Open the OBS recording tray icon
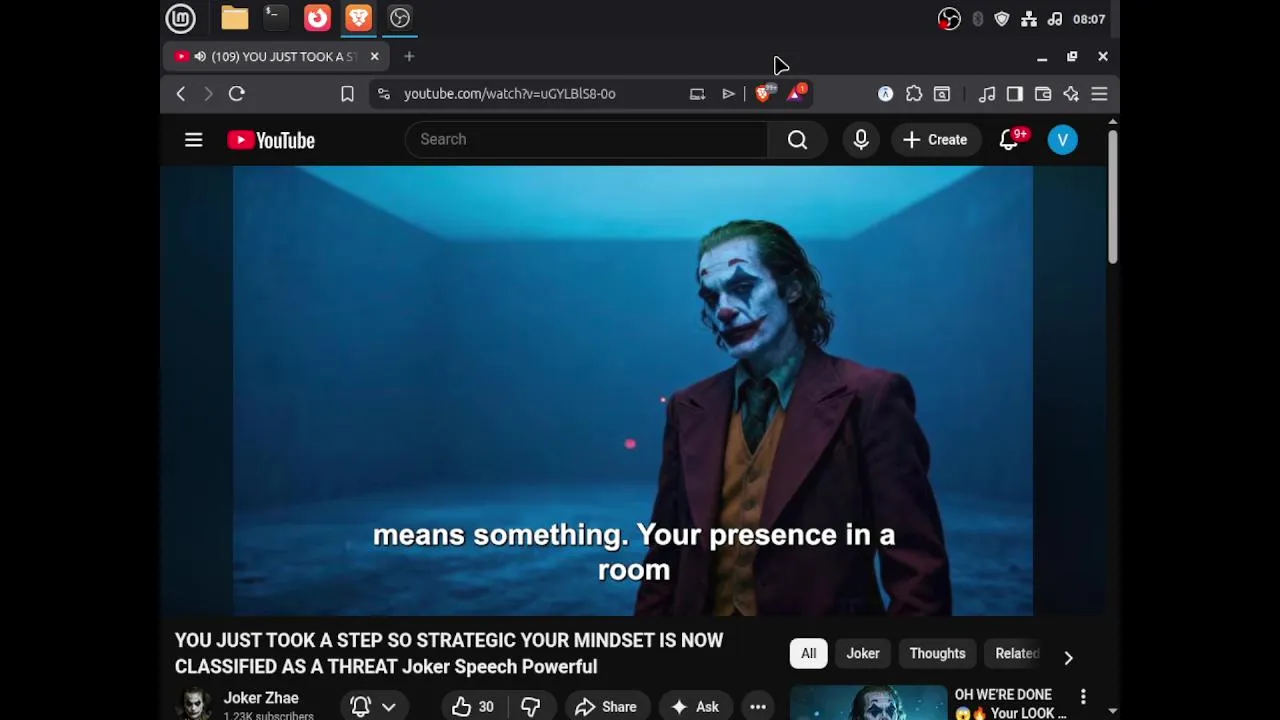Screen dimensions: 1280x720 (949, 19)
